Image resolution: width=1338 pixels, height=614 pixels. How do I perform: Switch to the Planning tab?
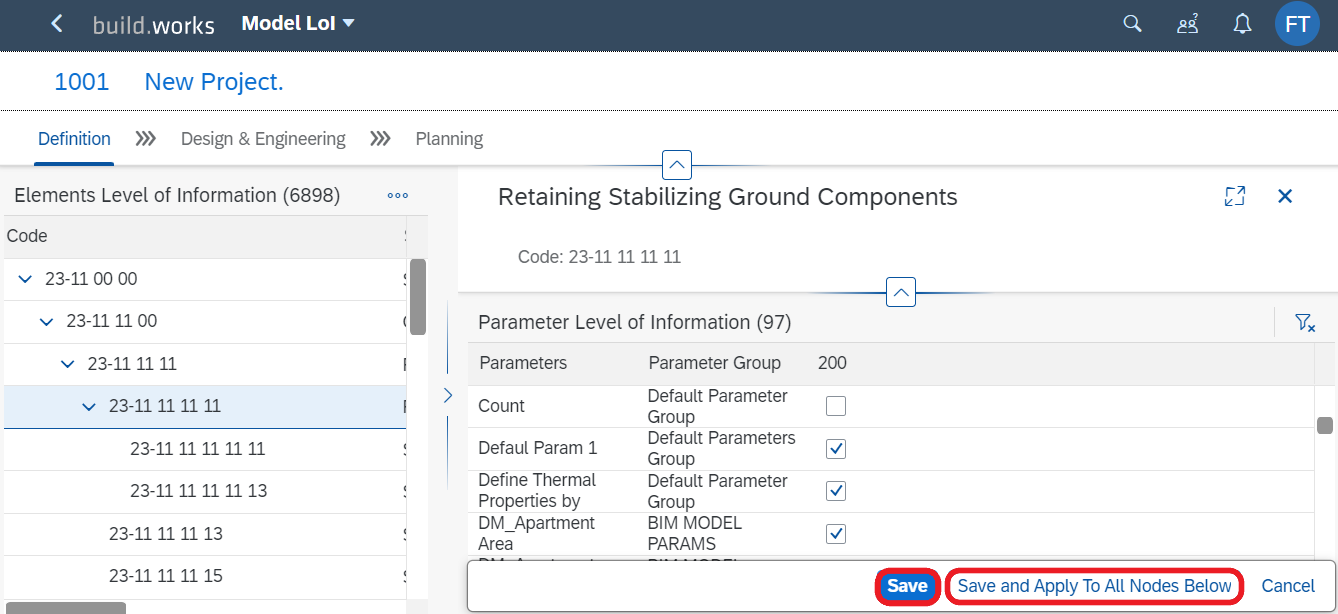[x=449, y=139]
